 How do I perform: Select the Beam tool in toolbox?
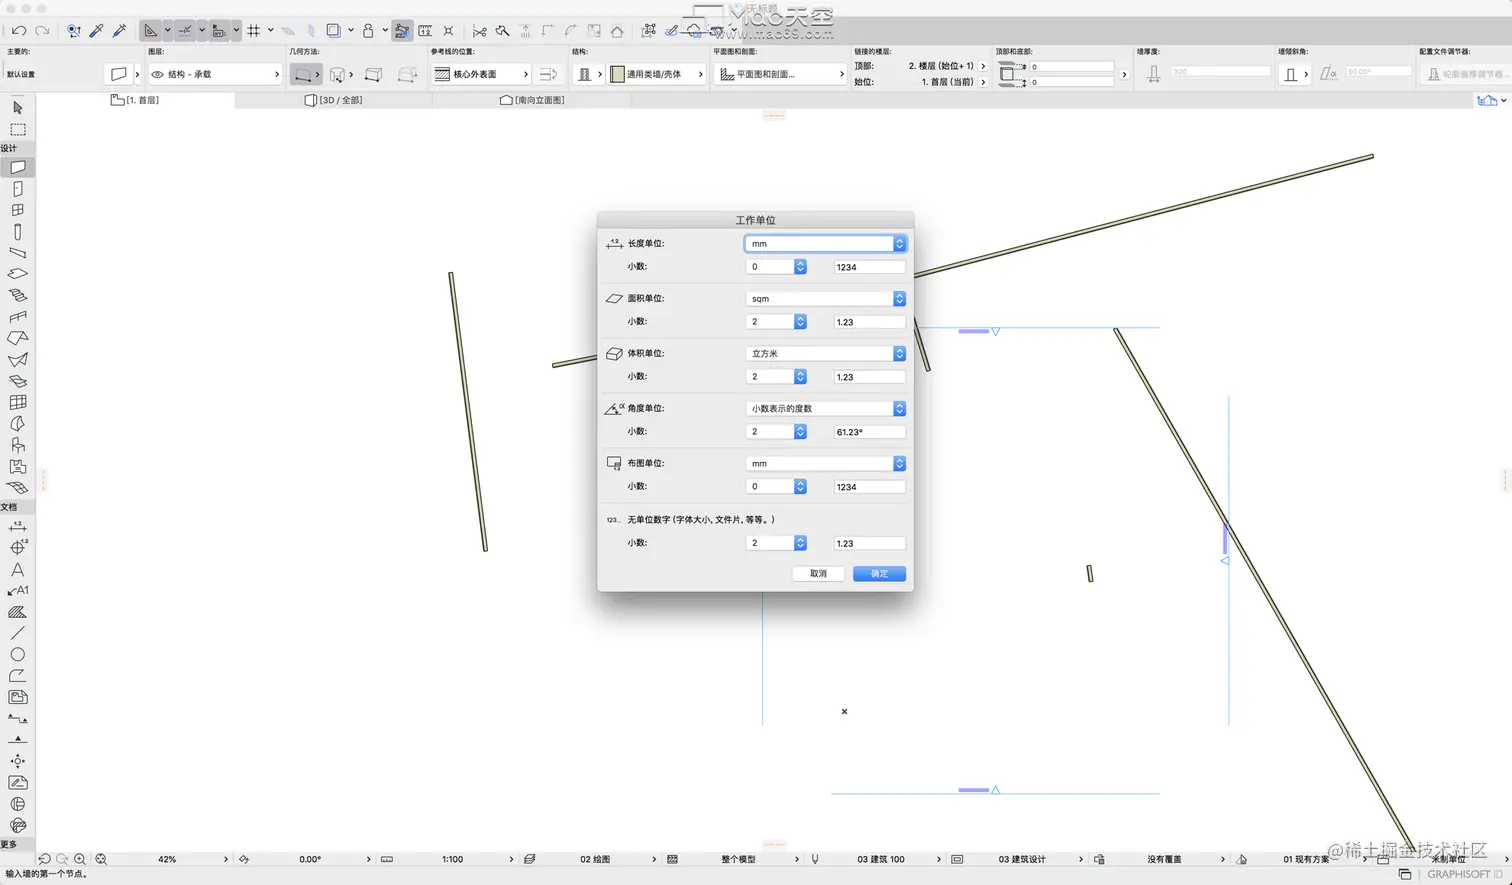(x=17, y=253)
